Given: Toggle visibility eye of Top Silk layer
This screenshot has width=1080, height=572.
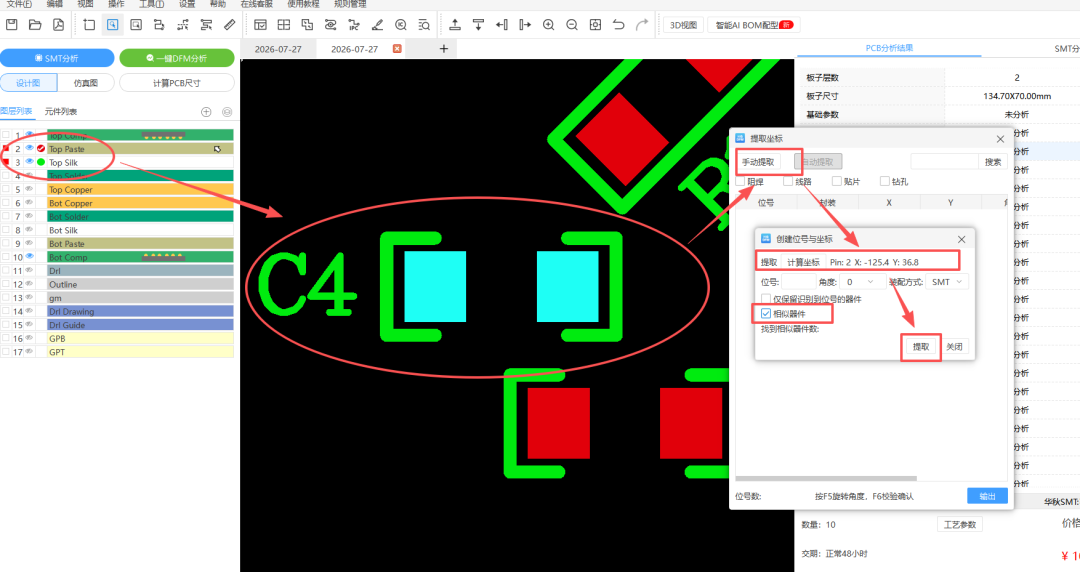Looking at the screenshot, I should (x=30, y=162).
